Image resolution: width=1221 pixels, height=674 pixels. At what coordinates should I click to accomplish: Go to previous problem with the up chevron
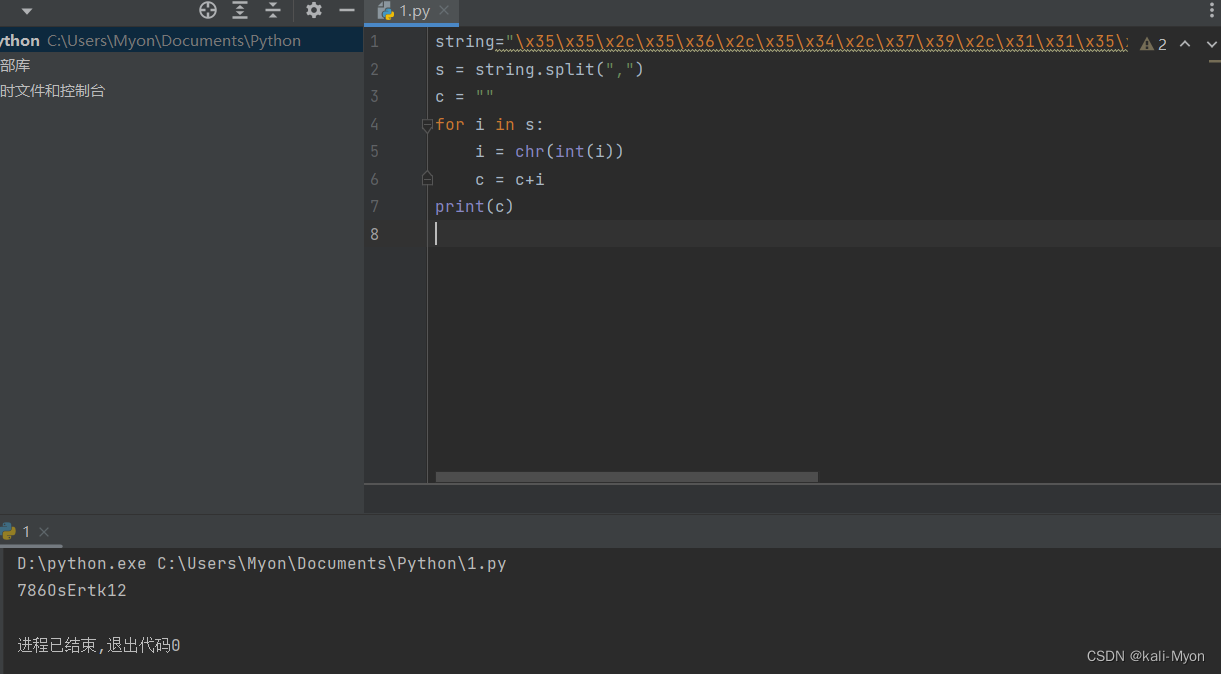[x=1184, y=44]
